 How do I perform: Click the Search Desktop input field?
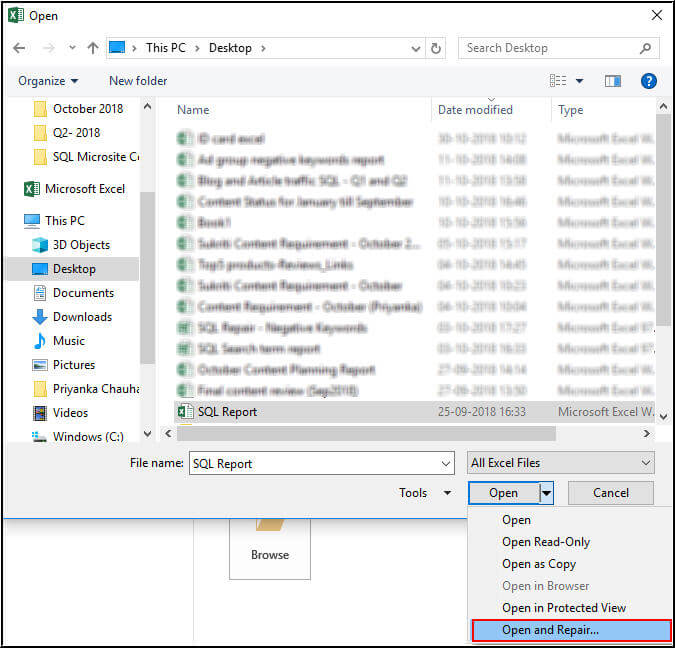pos(548,48)
